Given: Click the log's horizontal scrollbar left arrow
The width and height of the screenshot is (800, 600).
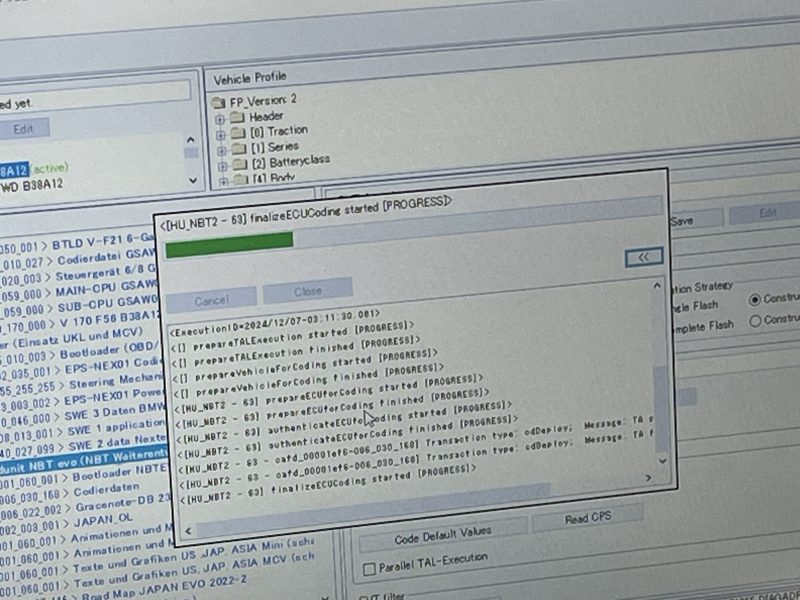Looking at the screenshot, I should tap(186, 529).
